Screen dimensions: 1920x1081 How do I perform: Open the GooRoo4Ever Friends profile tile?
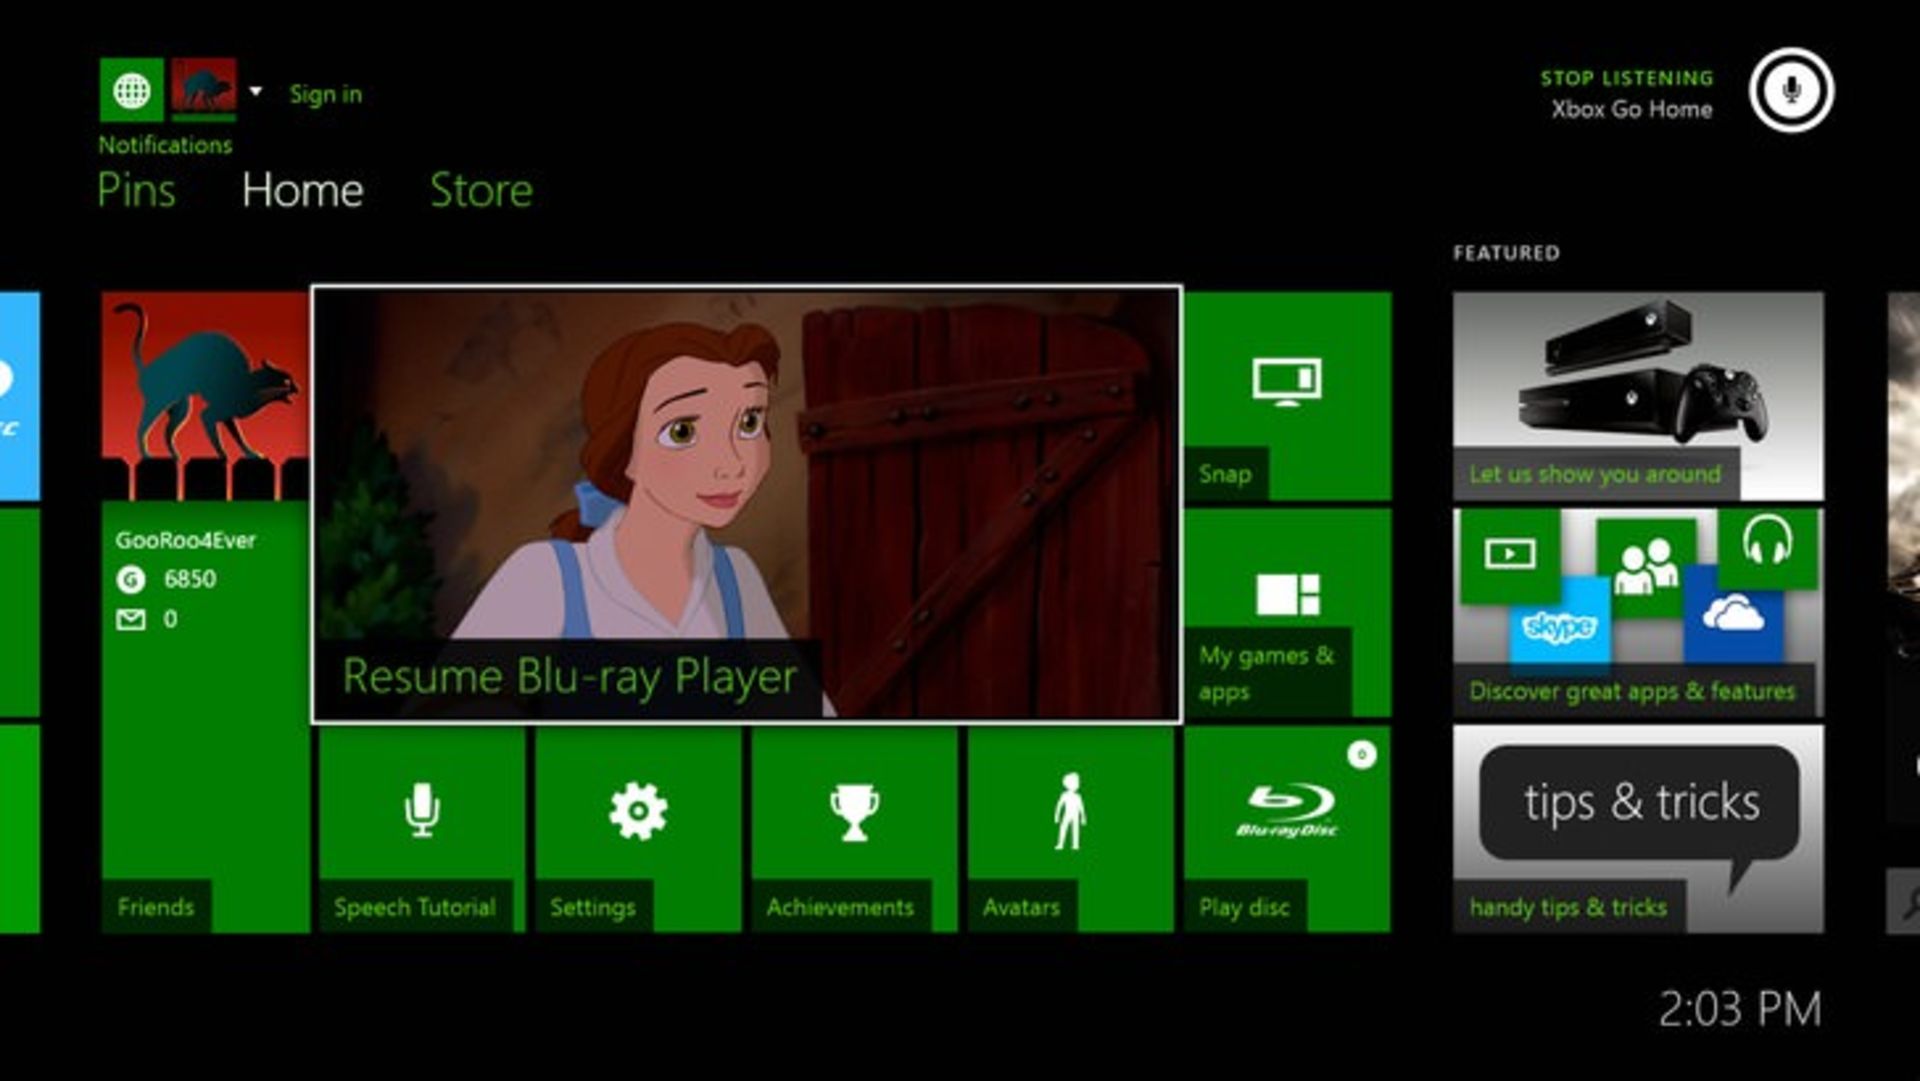(x=205, y=612)
